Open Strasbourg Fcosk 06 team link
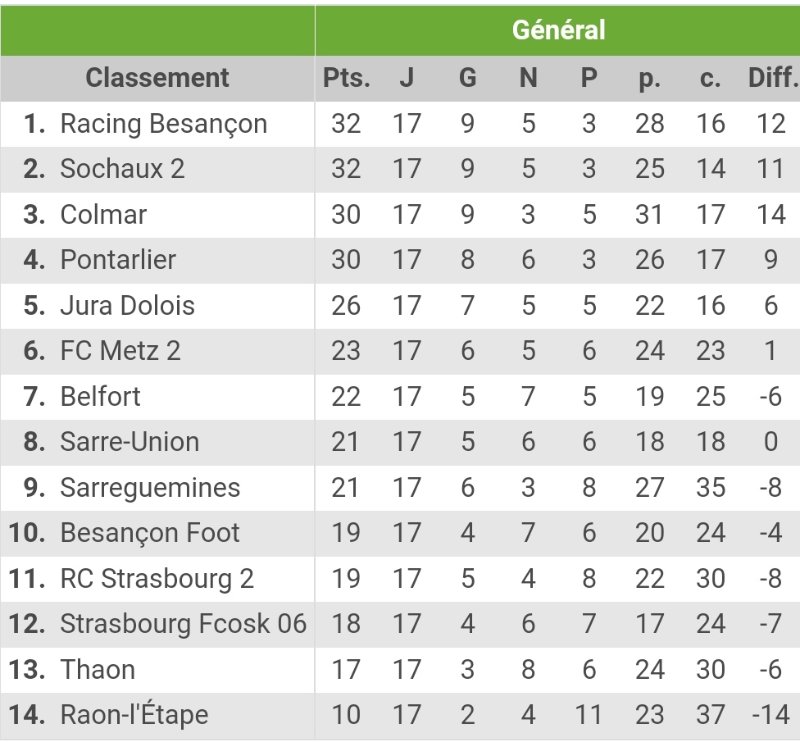Image resolution: width=800 pixels, height=742 pixels. (x=183, y=624)
